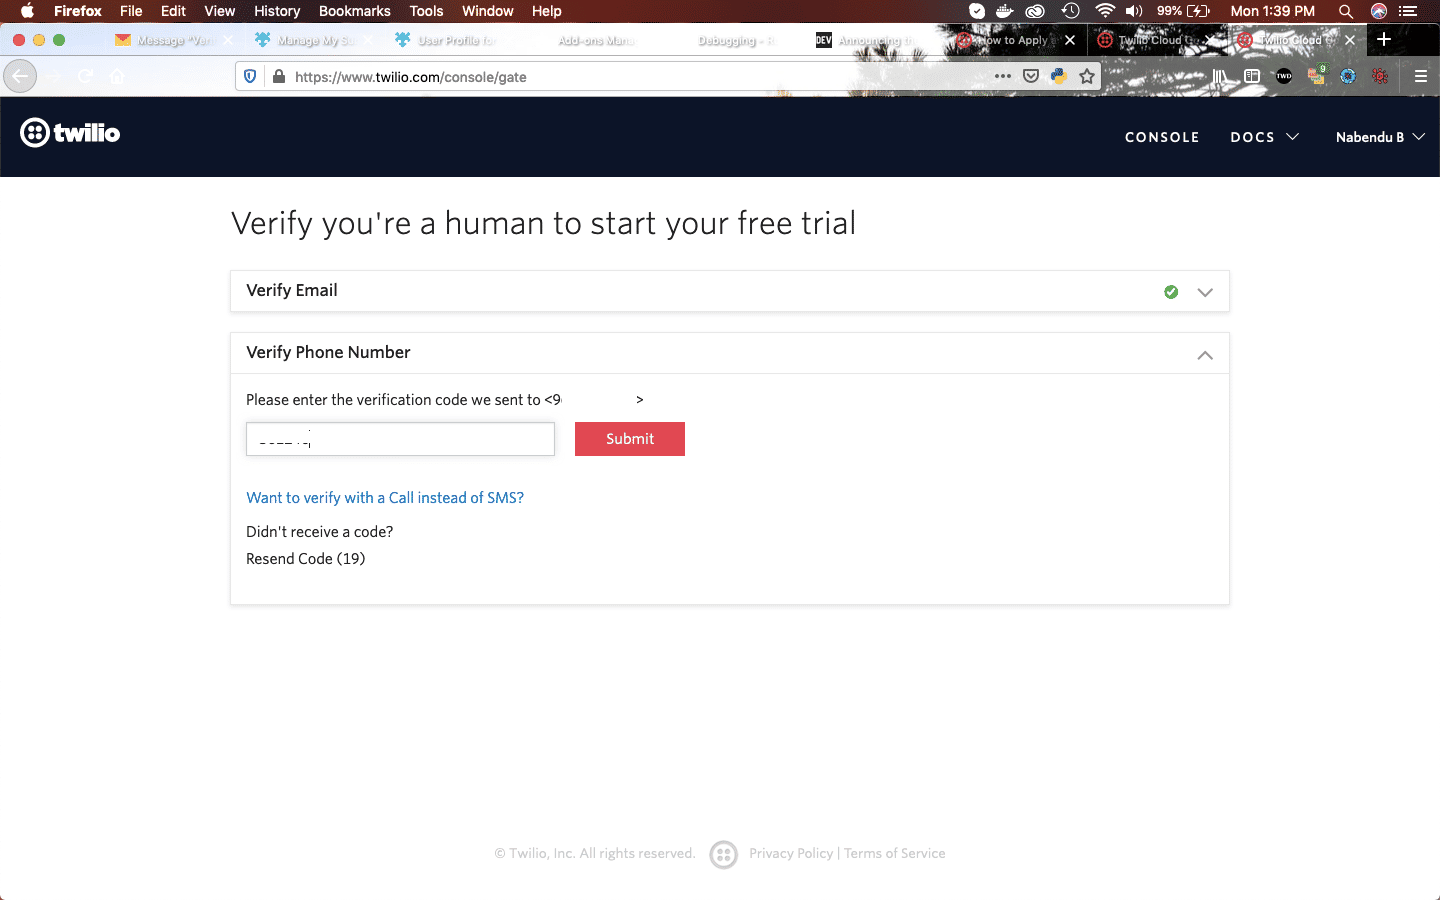This screenshot has height=900, width=1440.
Task: Open the Edit menu
Action: pyautogui.click(x=173, y=11)
